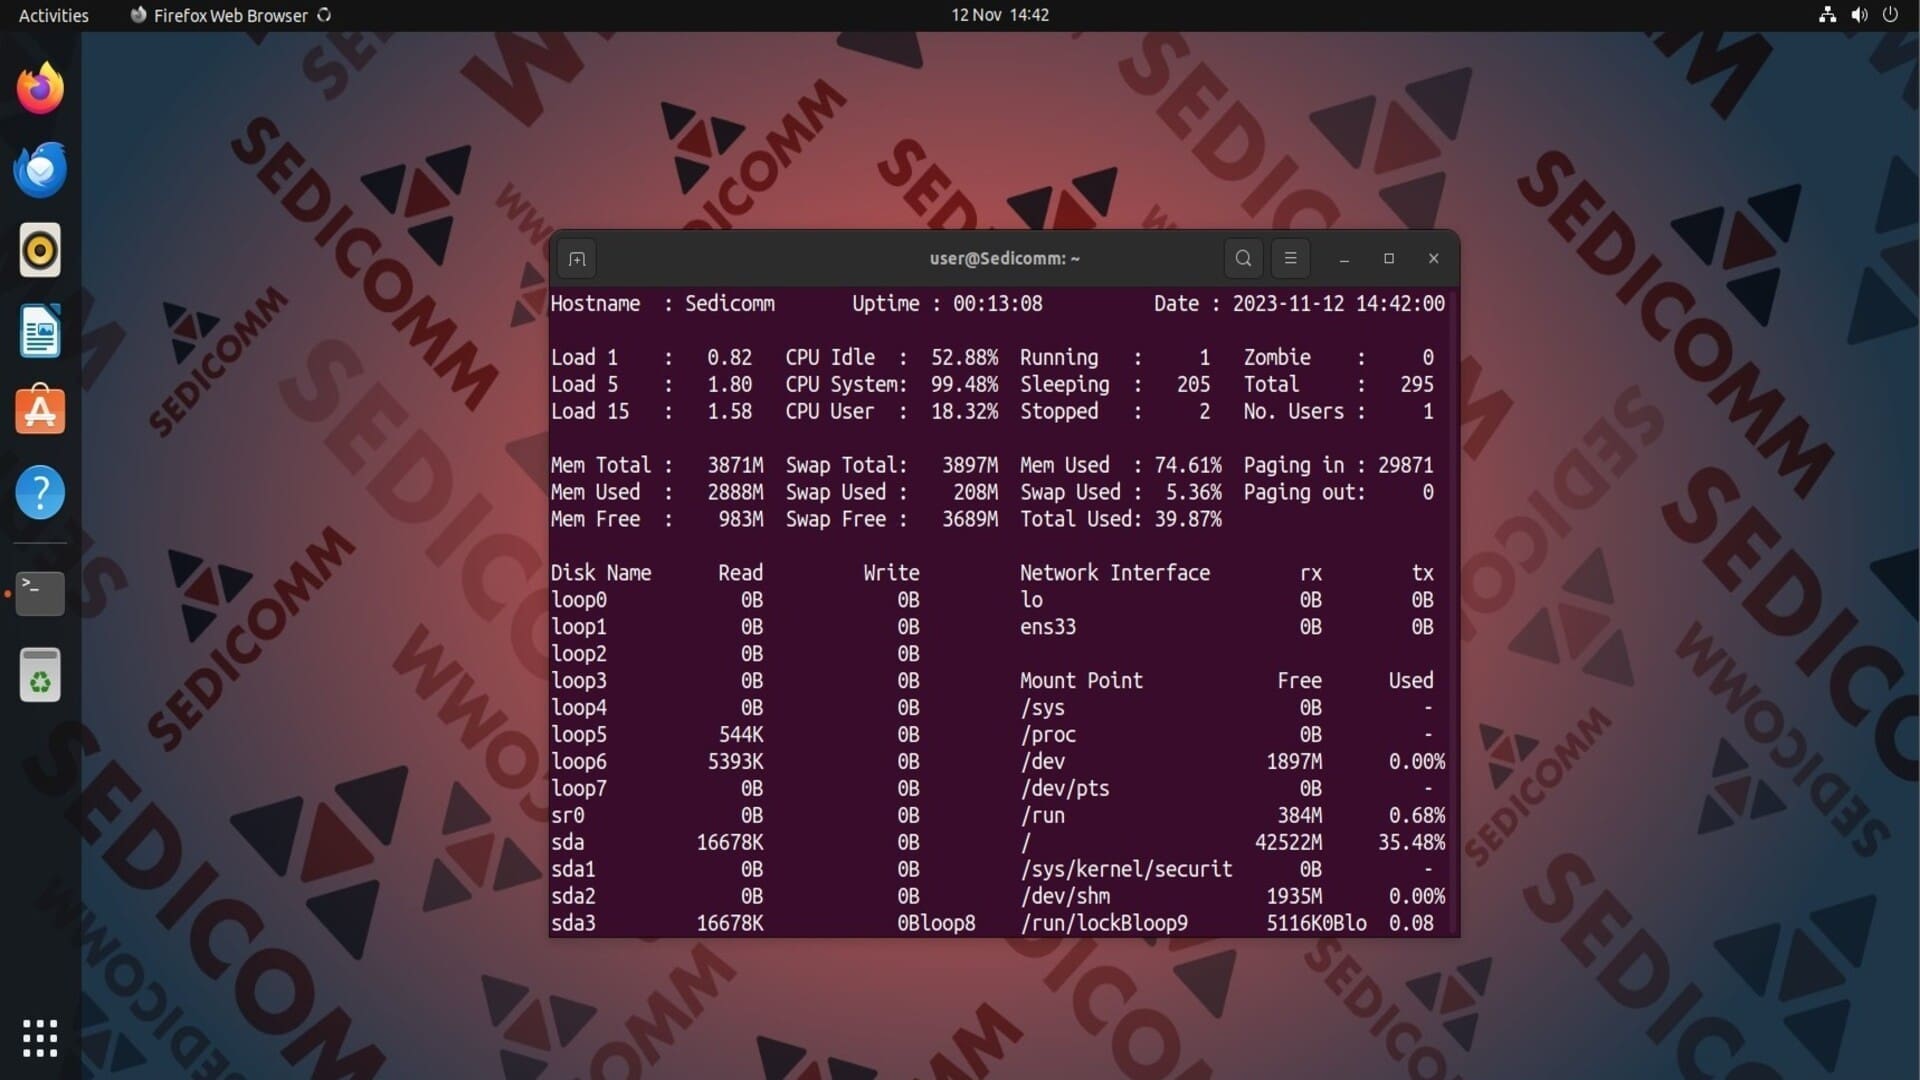Launch Thunderbird mail from the dock

(40, 169)
